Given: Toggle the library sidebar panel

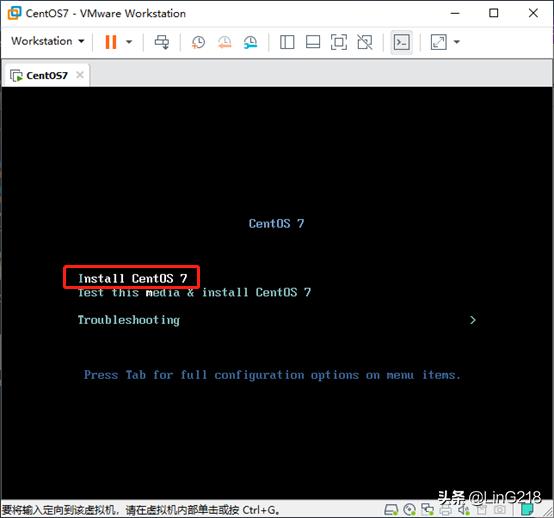Looking at the screenshot, I should click(x=287, y=42).
